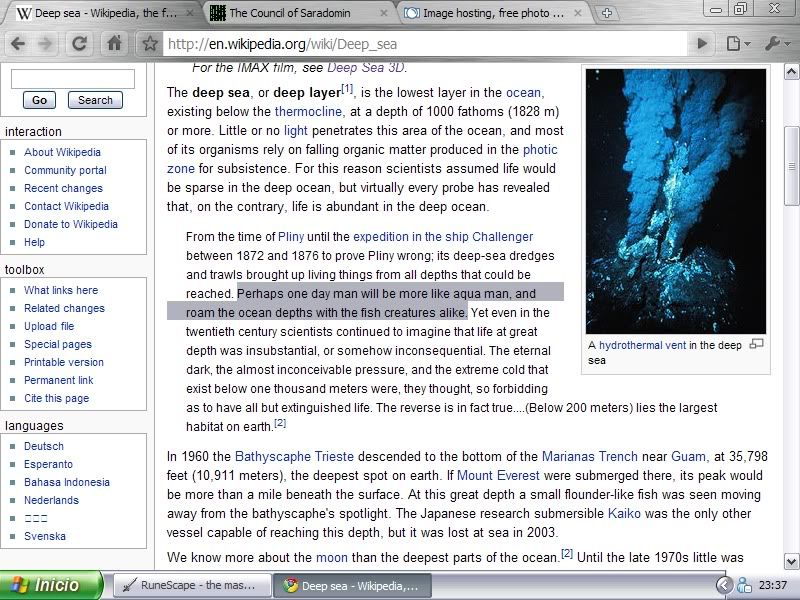
Task: Click the enlarge icon next to image caption
Action: point(756,344)
